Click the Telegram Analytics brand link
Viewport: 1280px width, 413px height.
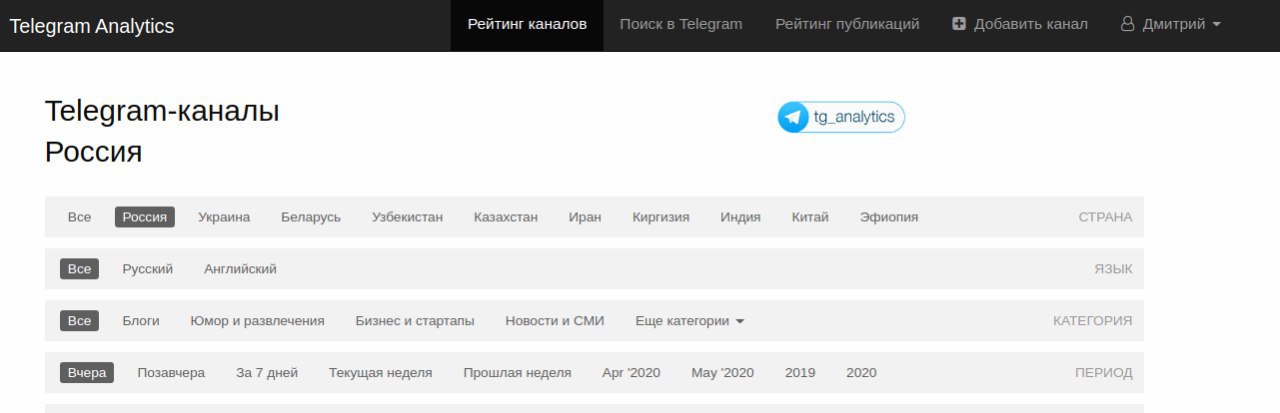click(x=92, y=26)
